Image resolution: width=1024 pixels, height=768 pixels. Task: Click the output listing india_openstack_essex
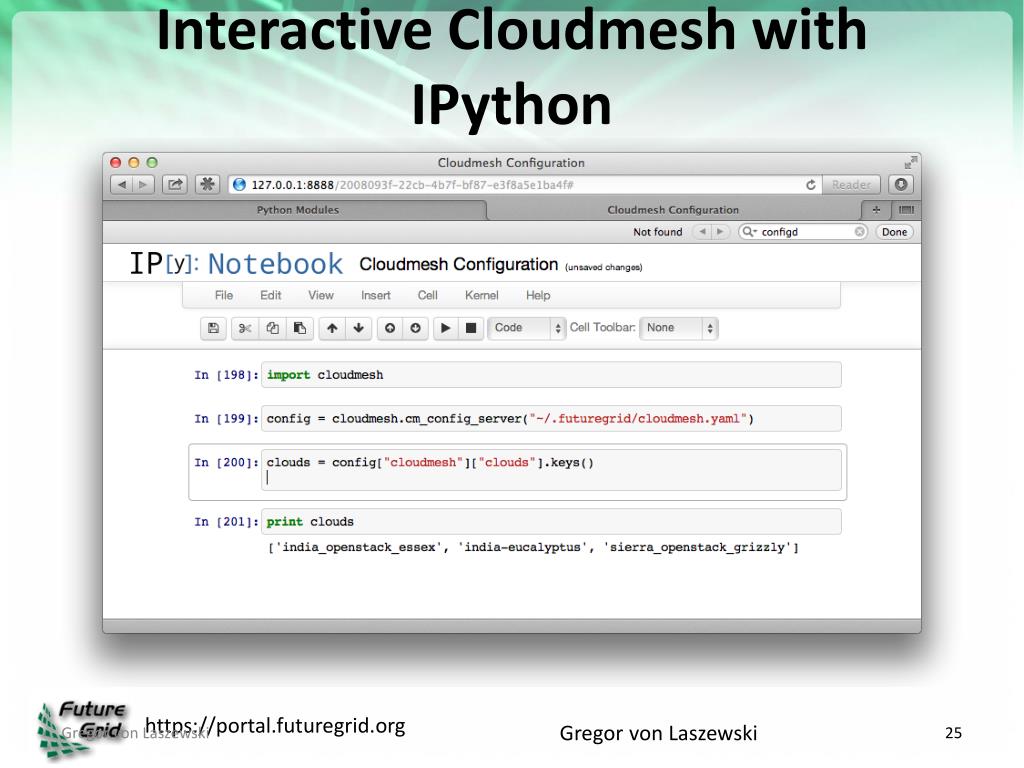point(533,547)
